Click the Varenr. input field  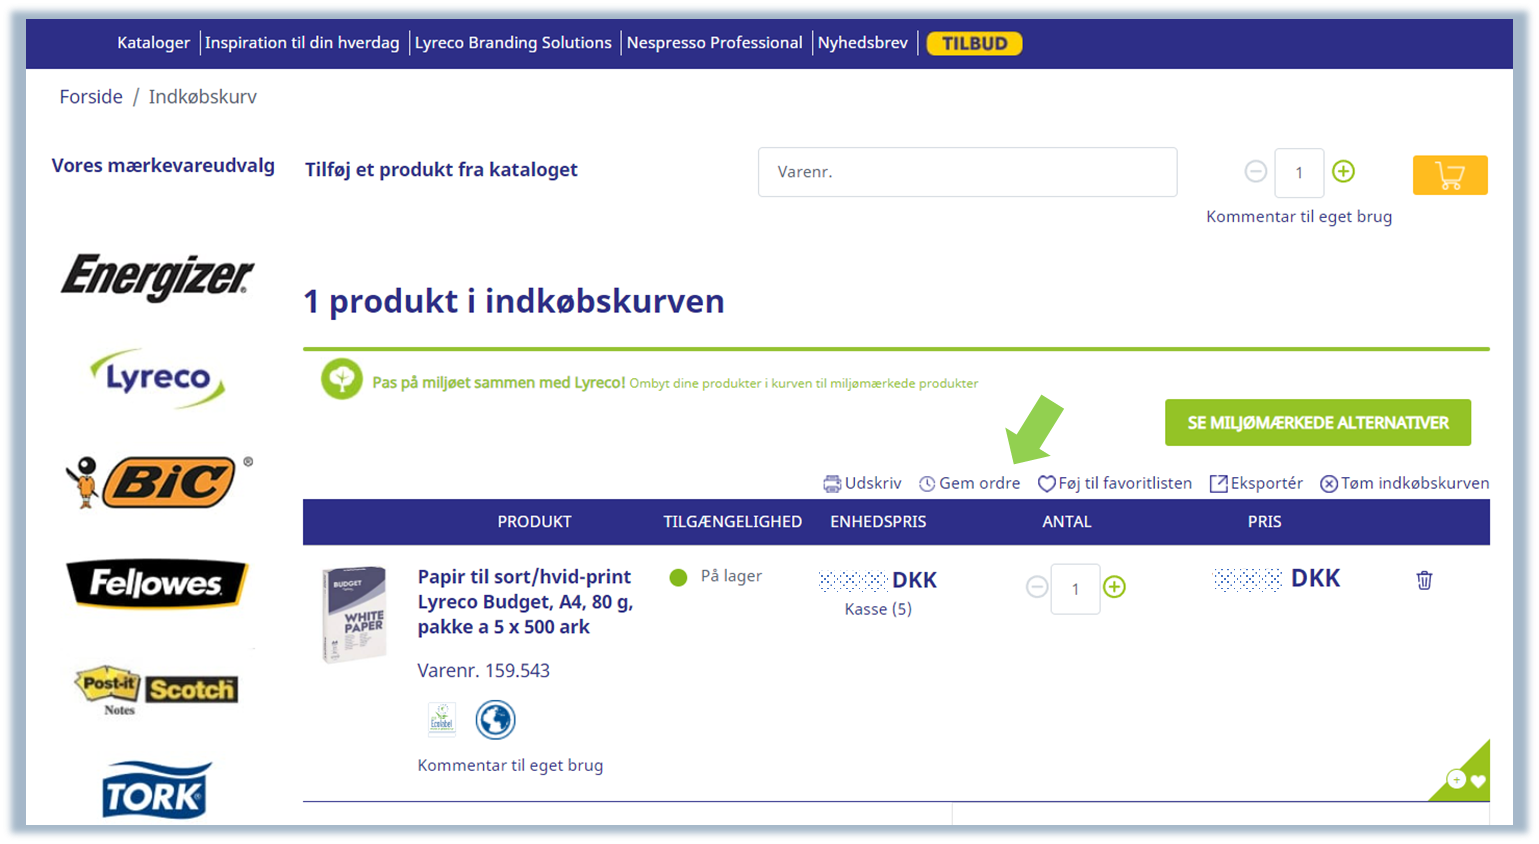coord(967,172)
